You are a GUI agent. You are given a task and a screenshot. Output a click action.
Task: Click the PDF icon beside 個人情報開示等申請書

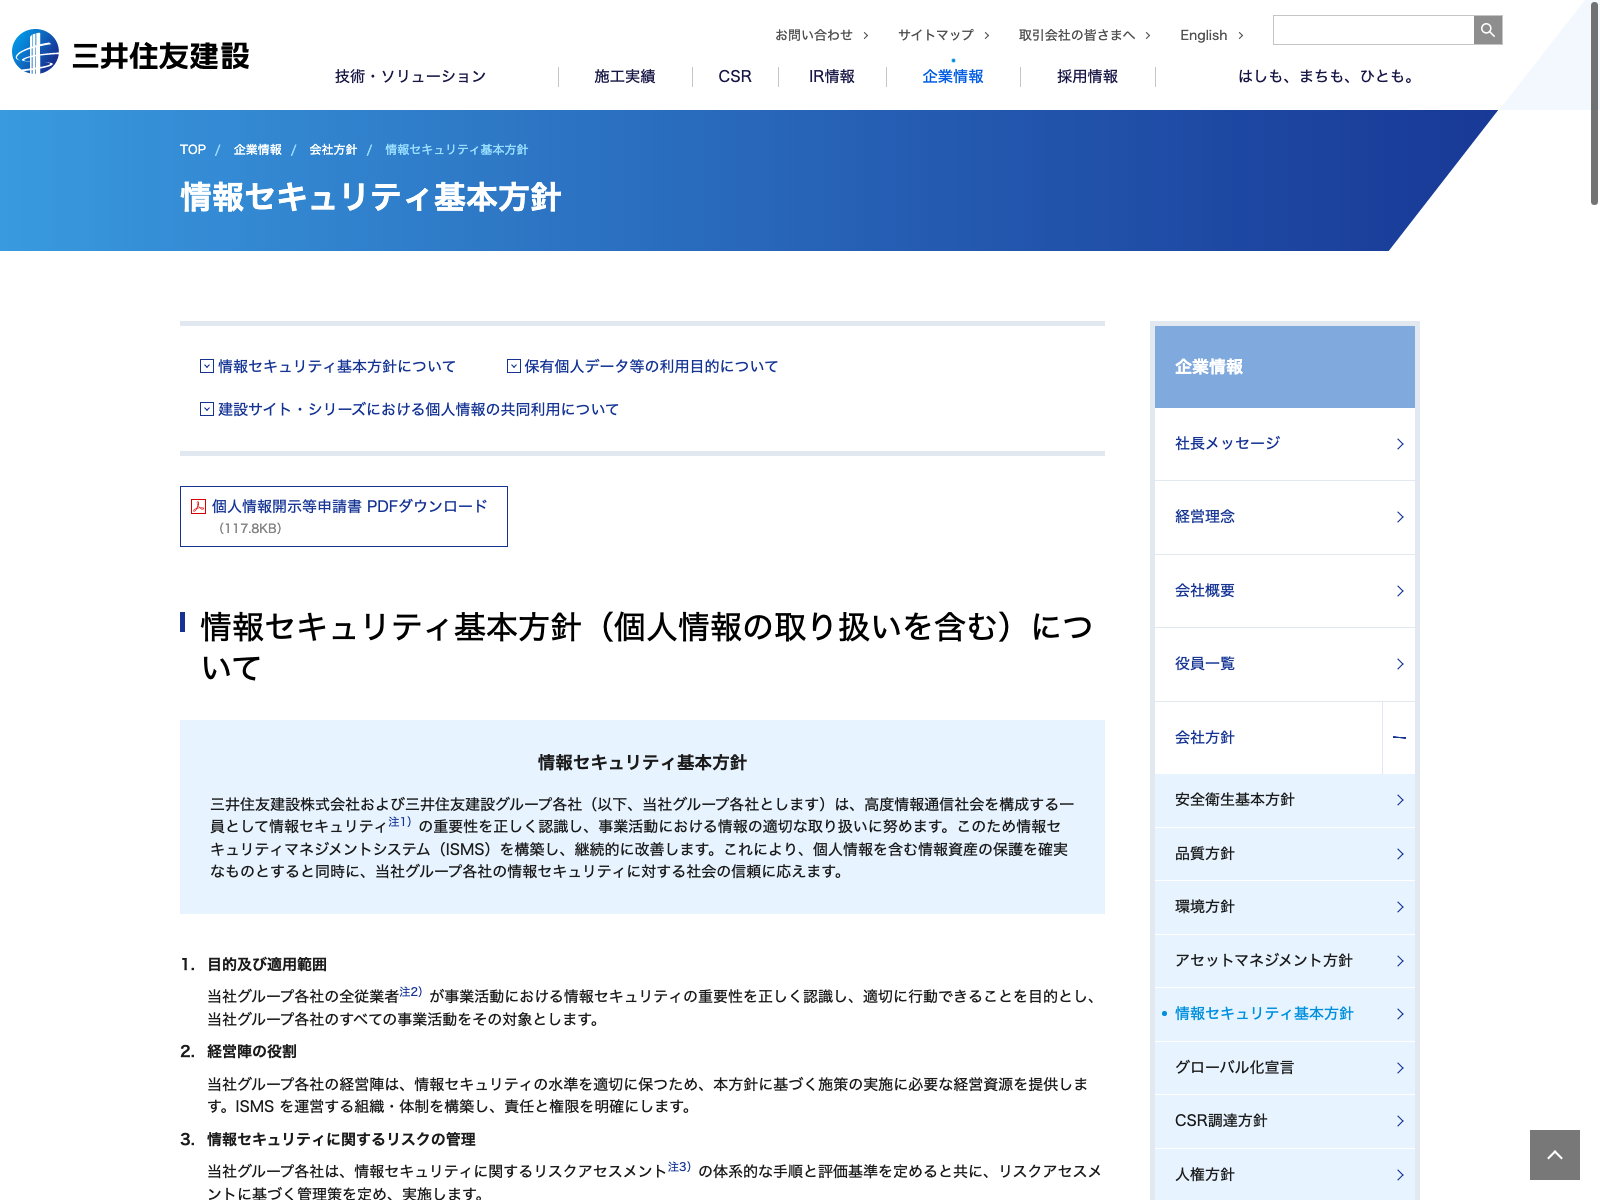coord(198,507)
